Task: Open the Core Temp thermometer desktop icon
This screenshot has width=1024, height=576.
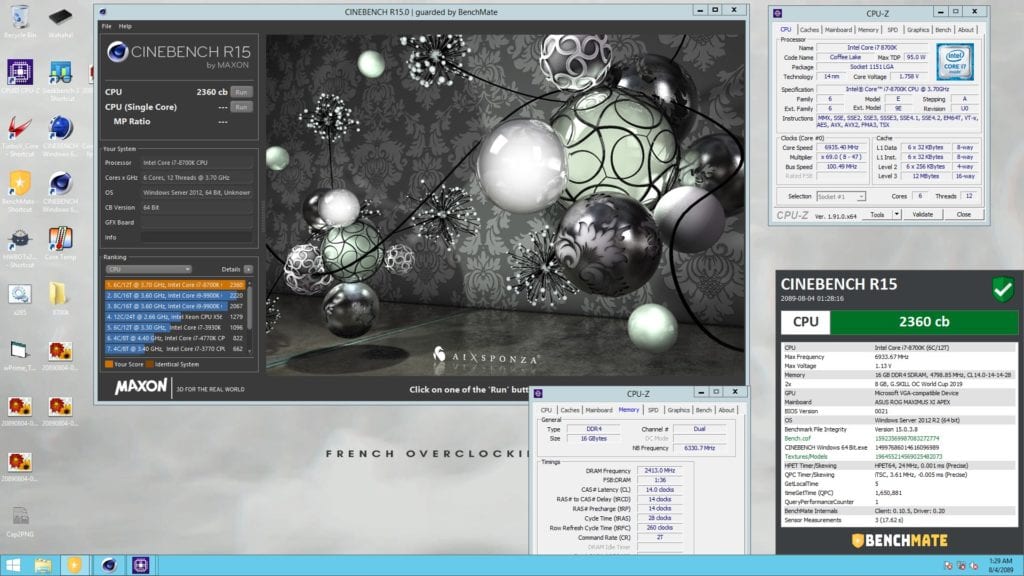Action: [x=60, y=240]
